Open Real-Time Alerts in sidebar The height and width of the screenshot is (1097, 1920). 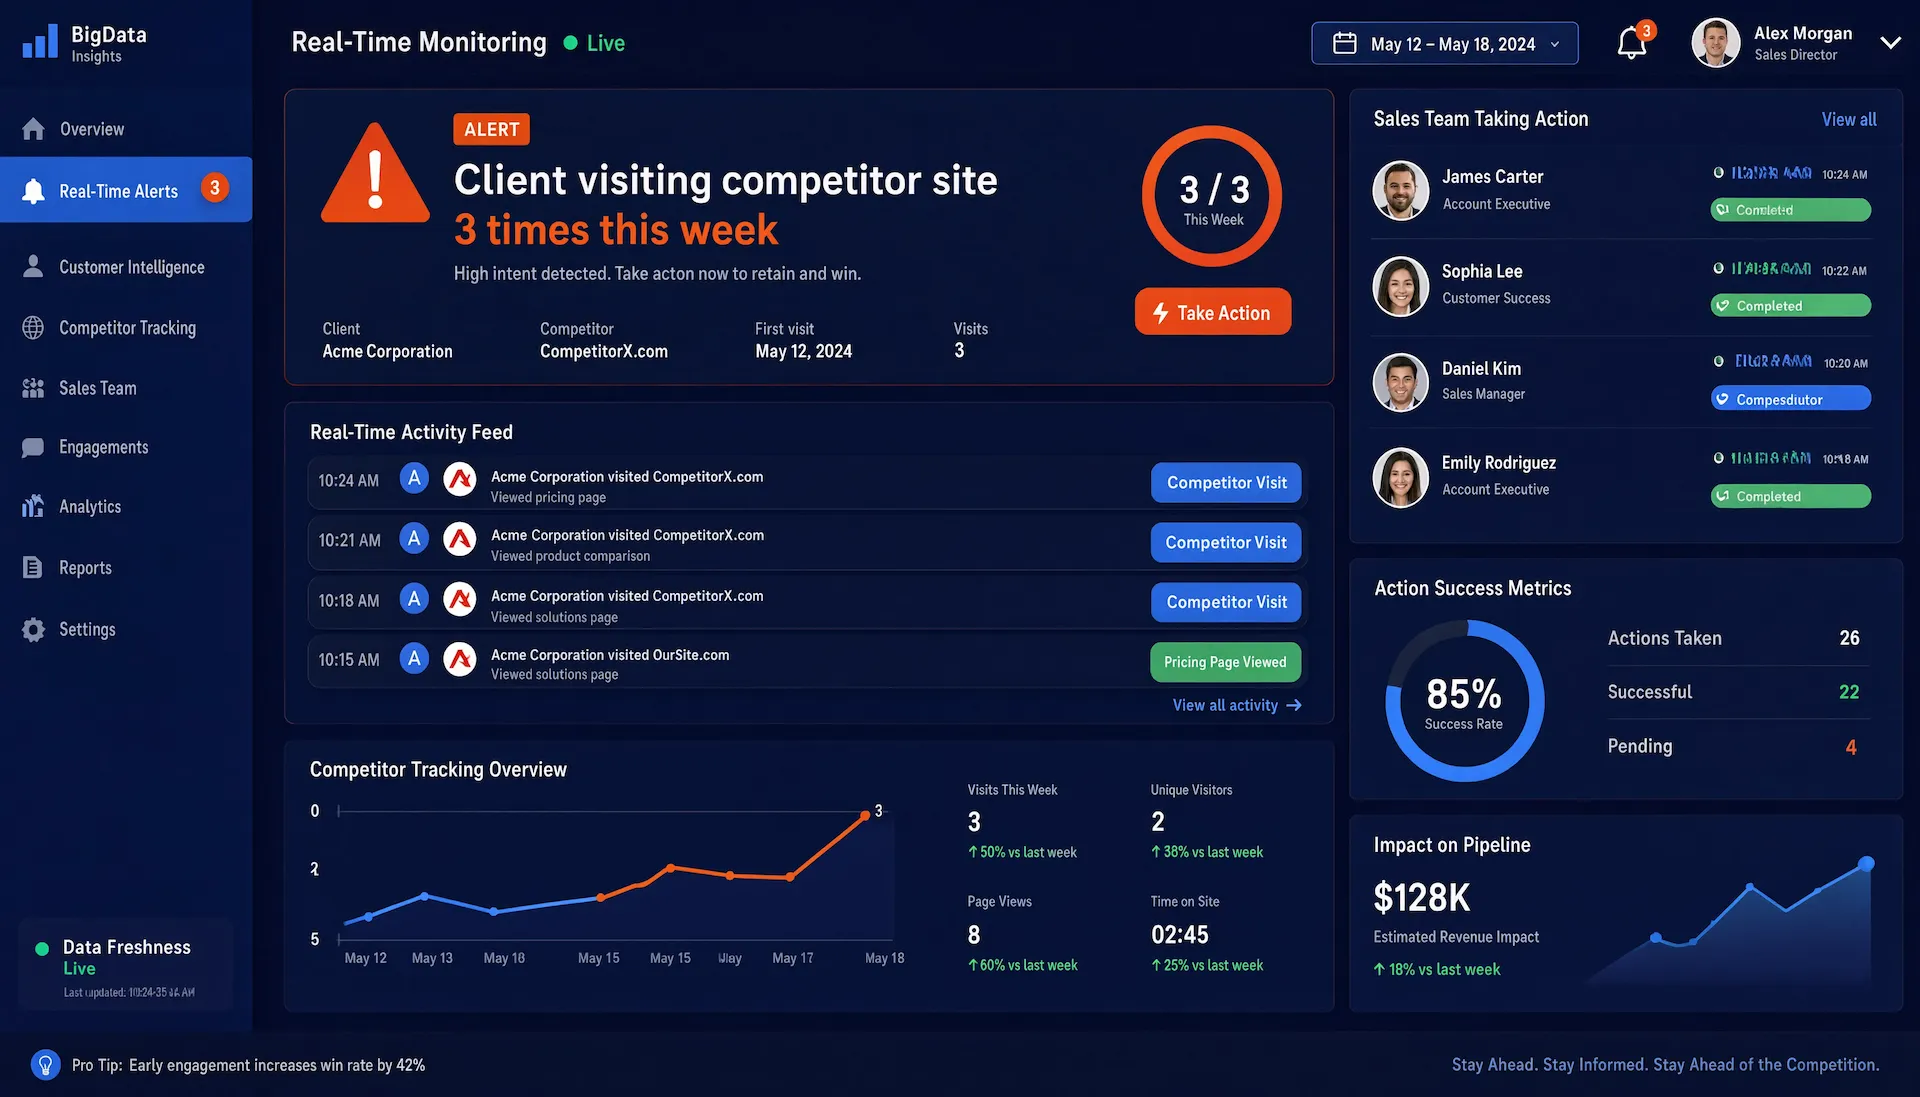[126, 190]
